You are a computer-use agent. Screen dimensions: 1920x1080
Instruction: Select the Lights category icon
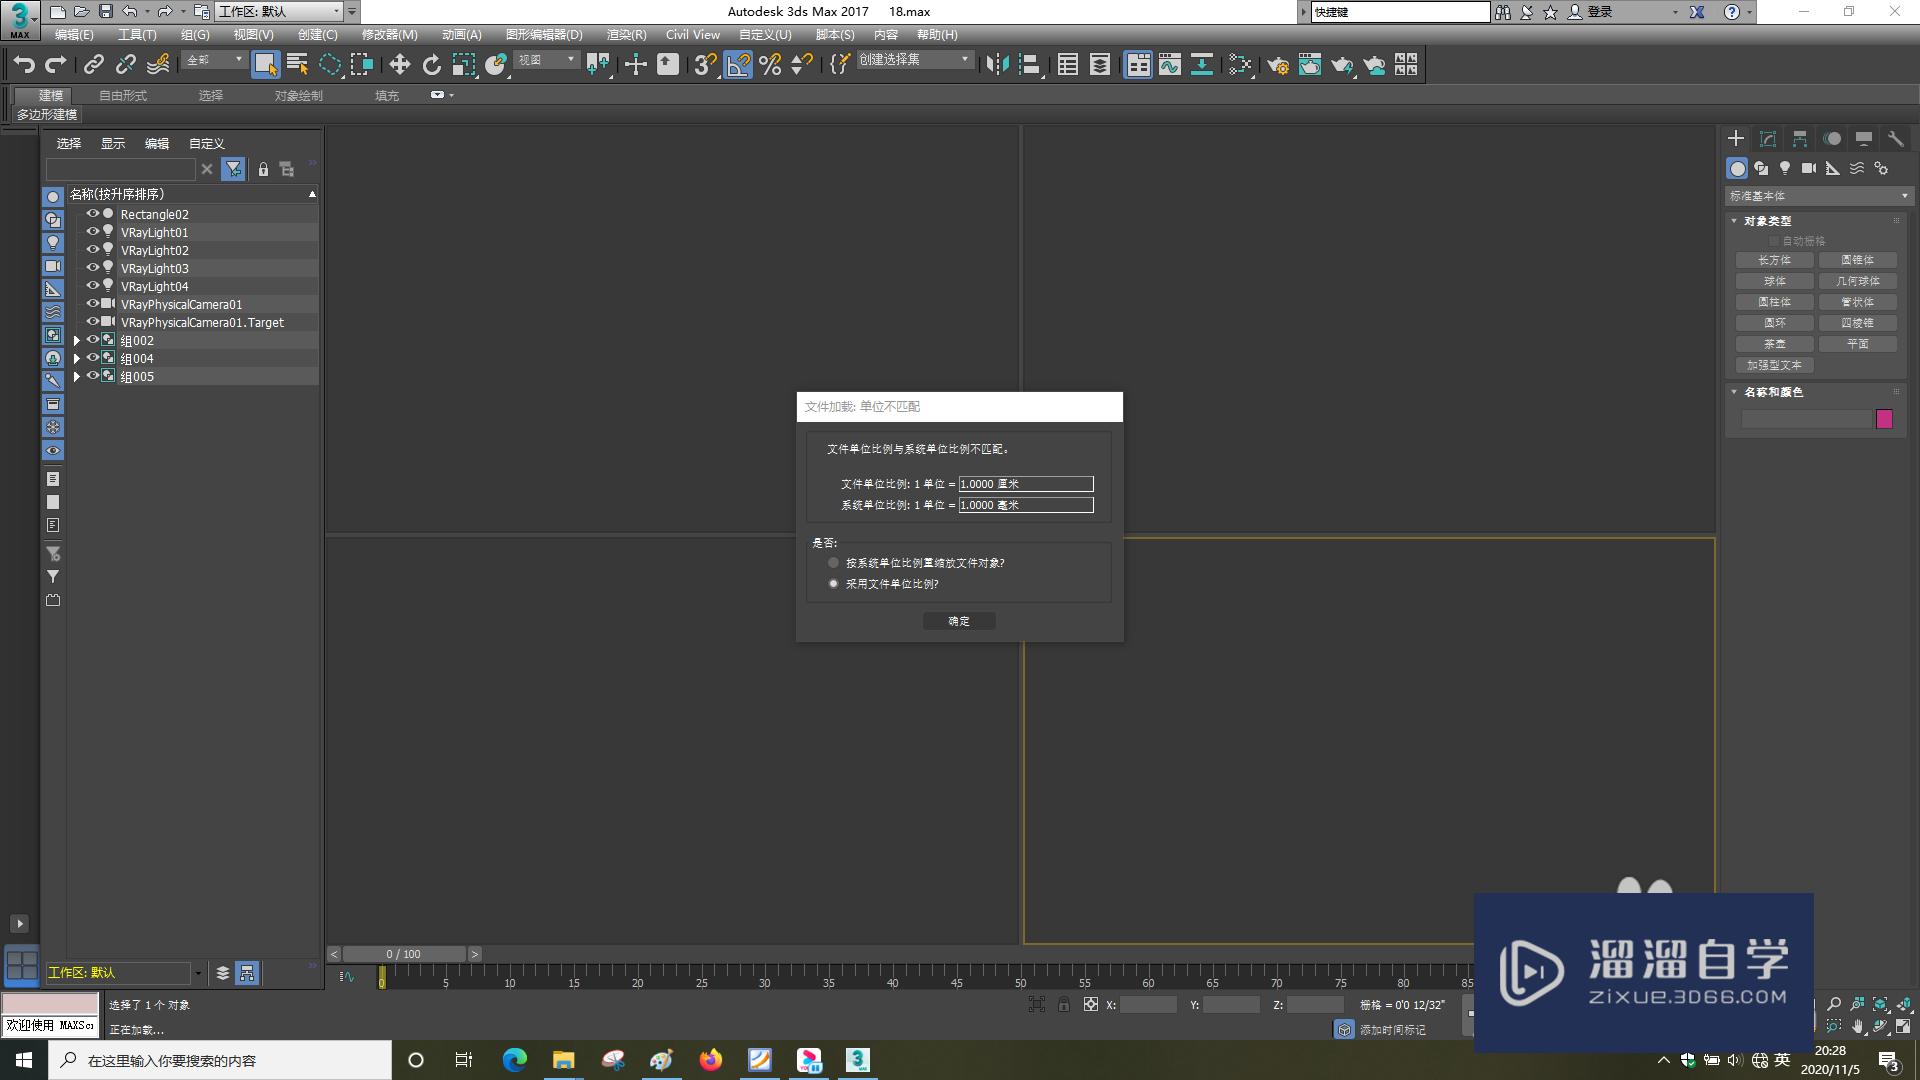coord(1785,168)
